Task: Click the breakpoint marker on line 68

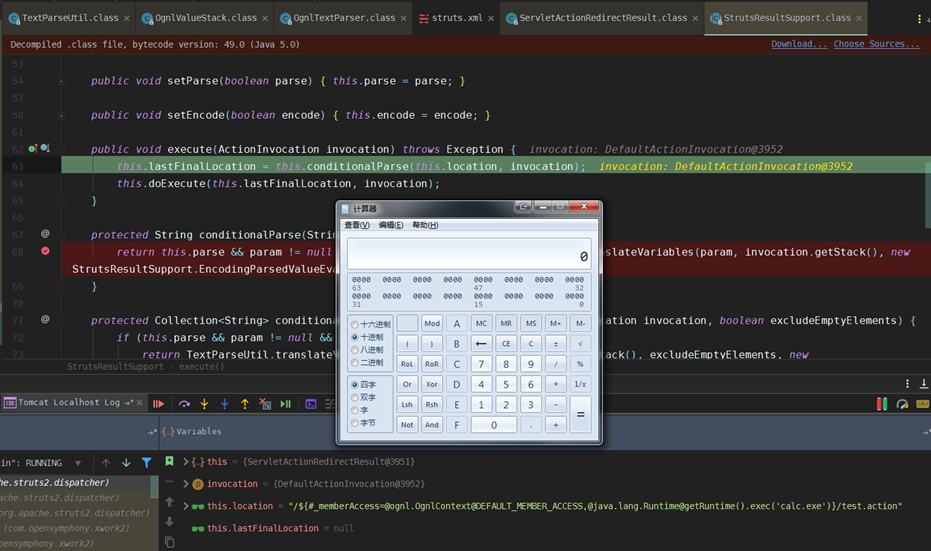Action: [45, 251]
